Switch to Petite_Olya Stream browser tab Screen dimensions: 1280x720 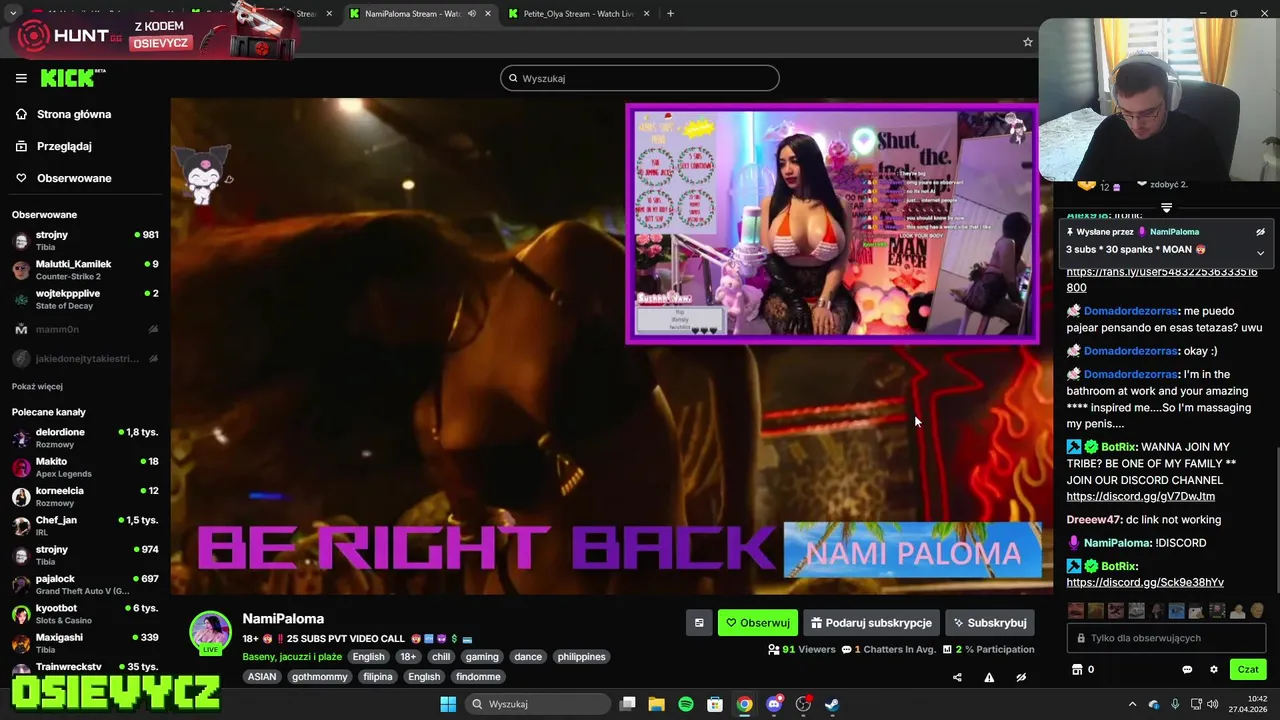coord(578,14)
